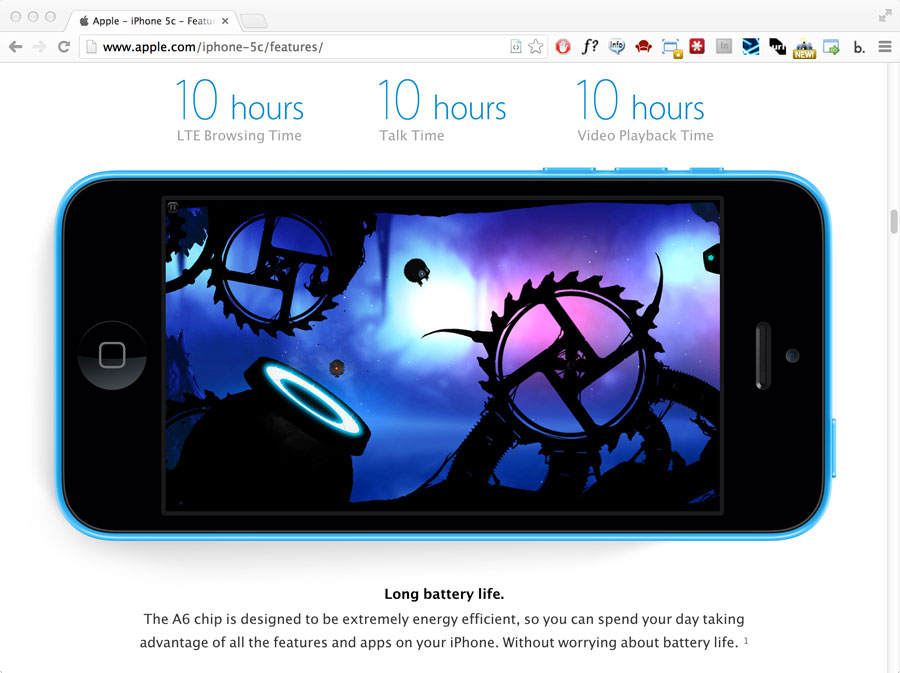Toggle fullscreen with the window expand arrows
The height and width of the screenshot is (673, 900).
tap(885, 16)
